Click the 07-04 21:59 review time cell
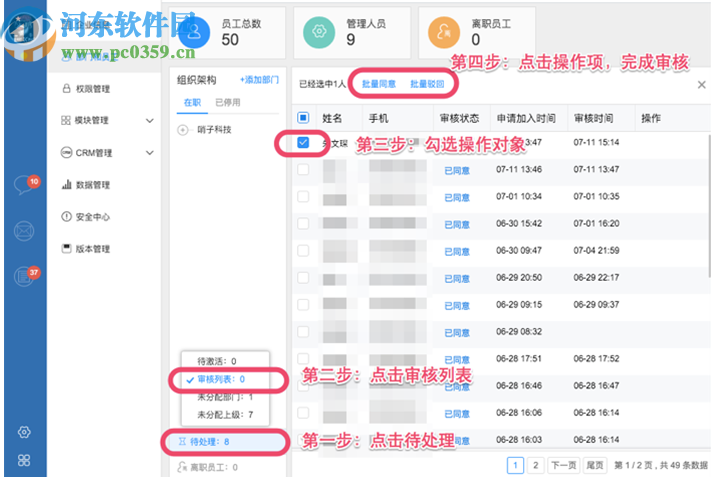 point(596,251)
